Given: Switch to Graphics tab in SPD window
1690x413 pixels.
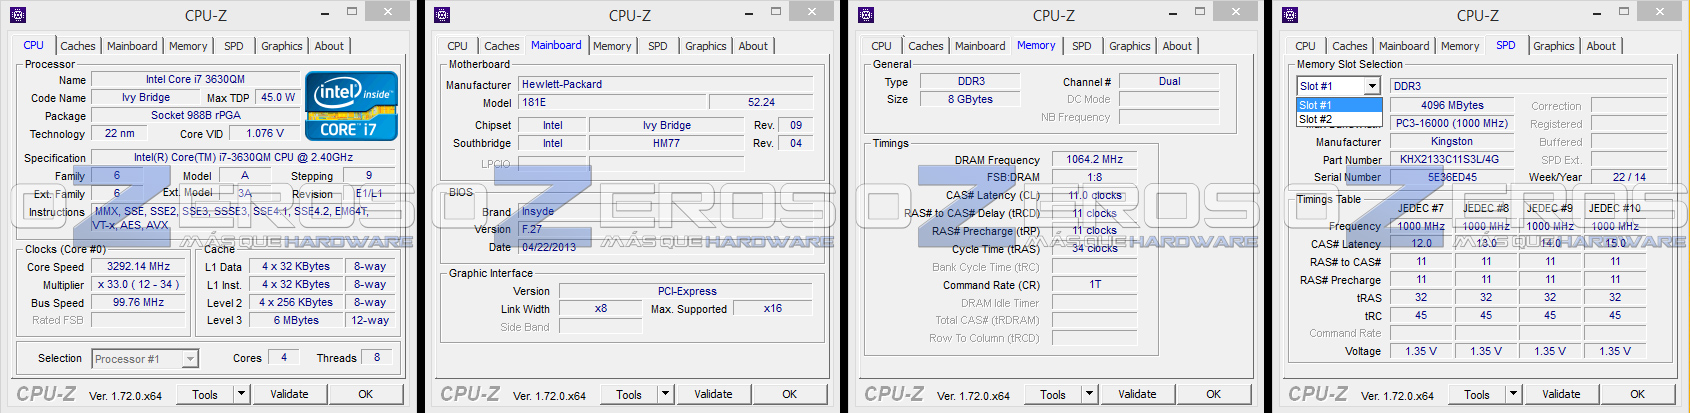Looking at the screenshot, I should tap(1553, 46).
